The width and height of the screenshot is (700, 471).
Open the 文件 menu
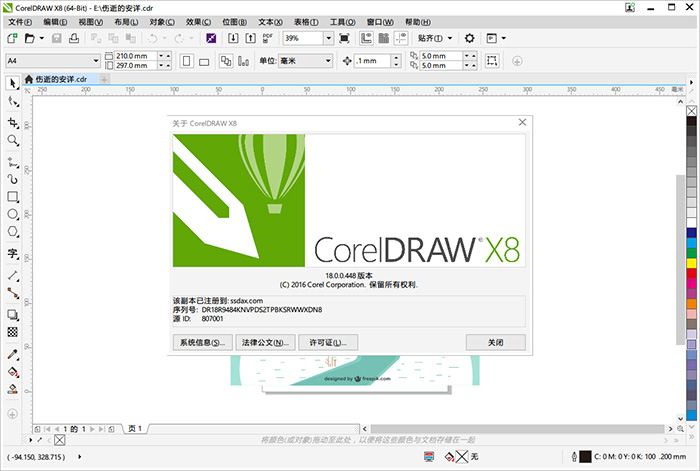20,22
